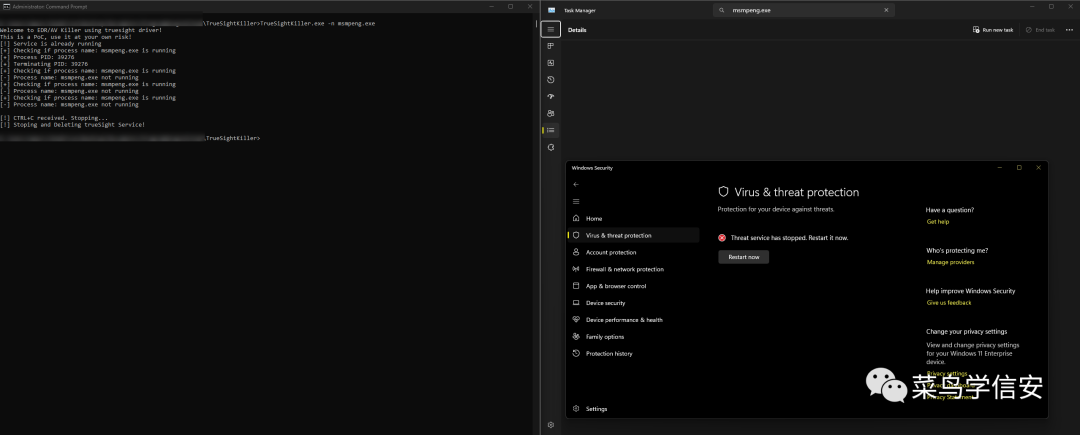Open the Users page in Task Manager
This screenshot has width=1080, height=435.
point(550,114)
